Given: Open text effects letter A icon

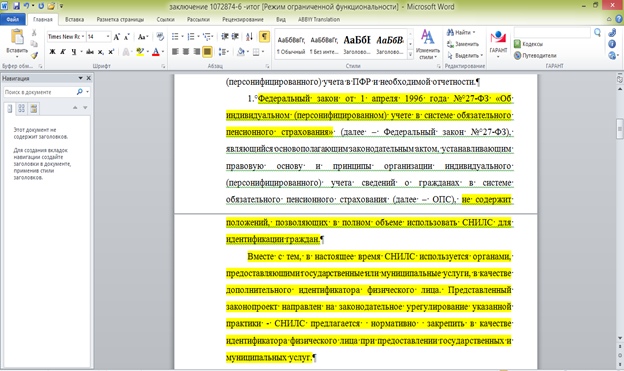Looking at the screenshot, I should pos(126,52).
